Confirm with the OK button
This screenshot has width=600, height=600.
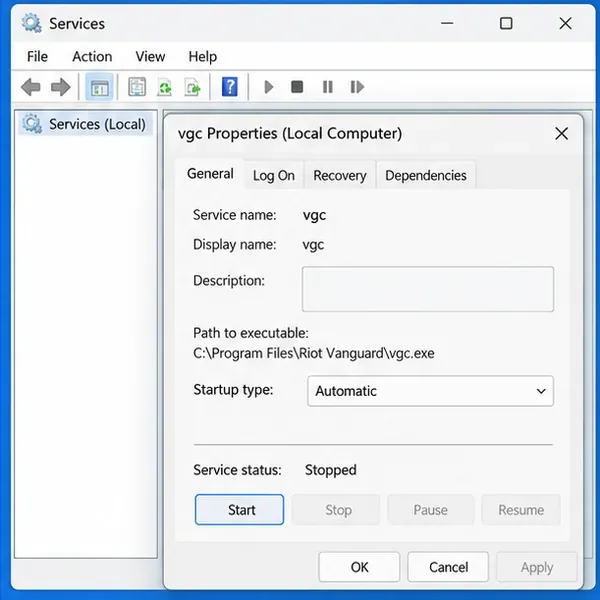(x=359, y=567)
